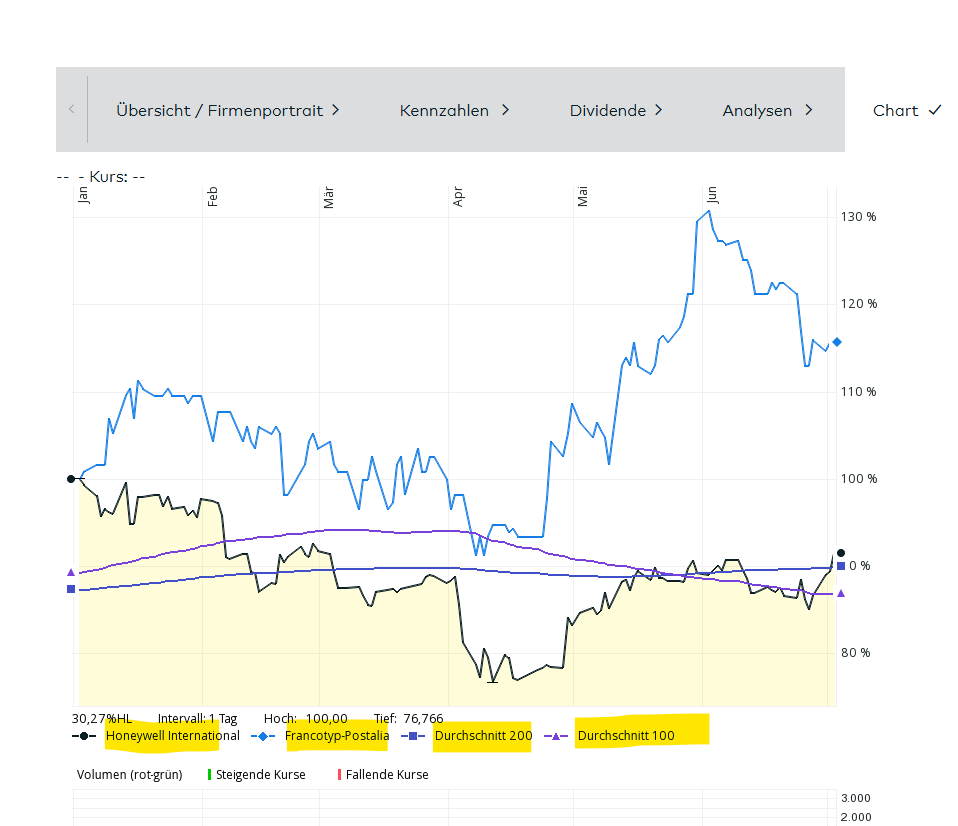Click blue square marker at left chart edge
958x826 pixels.
click(x=71, y=589)
